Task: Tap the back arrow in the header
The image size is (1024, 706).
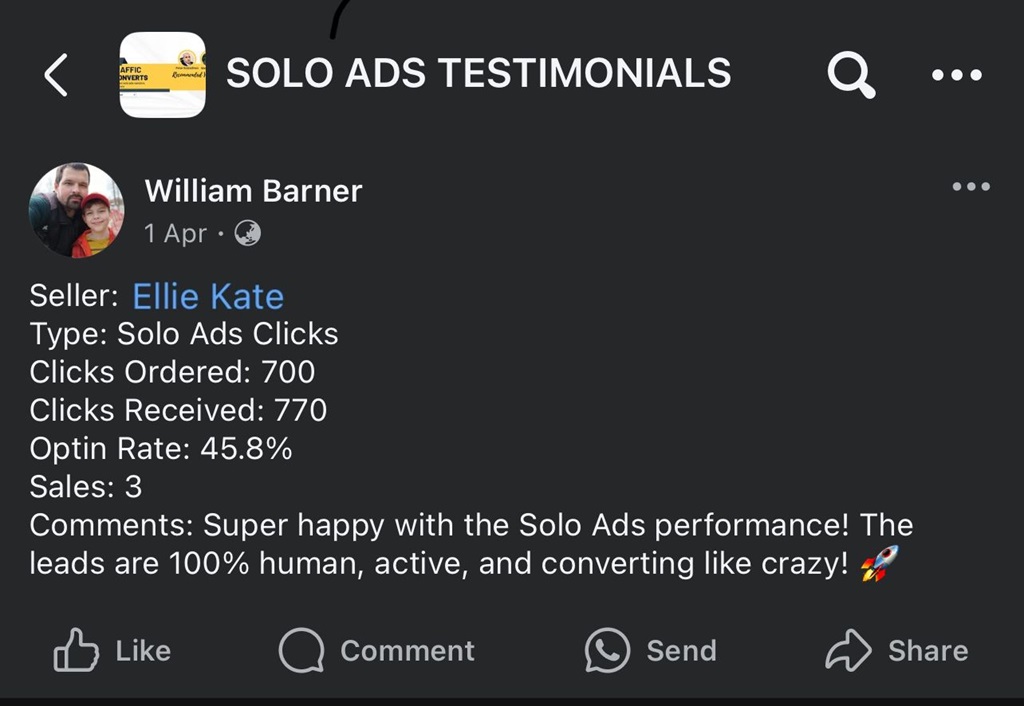Action: pos(57,75)
